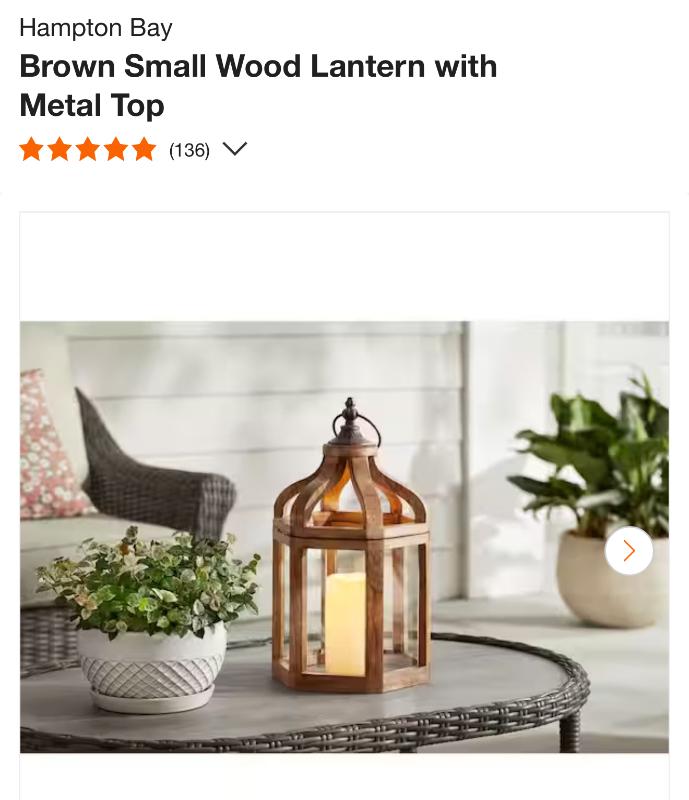Expand the ratings breakdown chevron
Image resolution: width=689 pixels, height=800 pixels.
click(x=235, y=149)
